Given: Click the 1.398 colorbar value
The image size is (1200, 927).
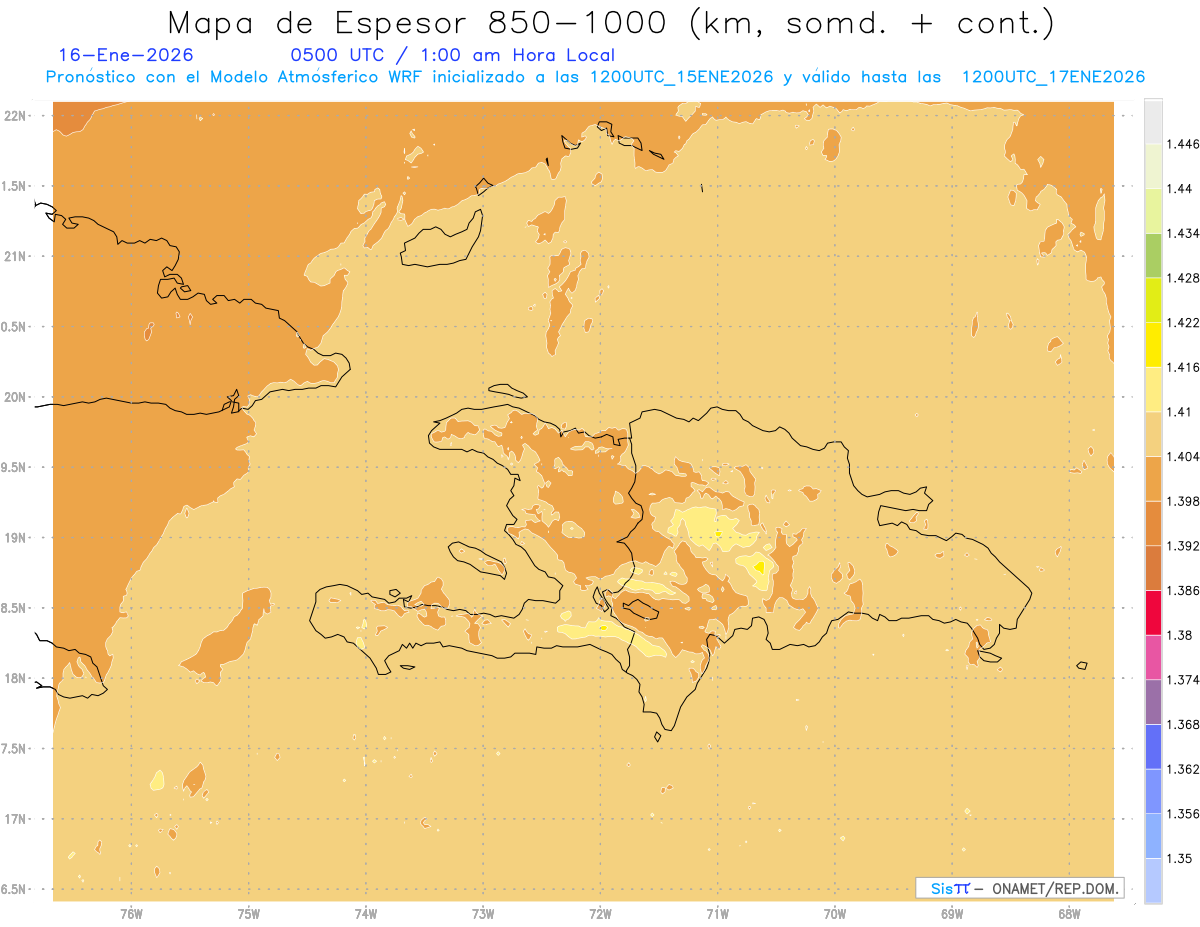Looking at the screenshot, I should [x=1182, y=501].
